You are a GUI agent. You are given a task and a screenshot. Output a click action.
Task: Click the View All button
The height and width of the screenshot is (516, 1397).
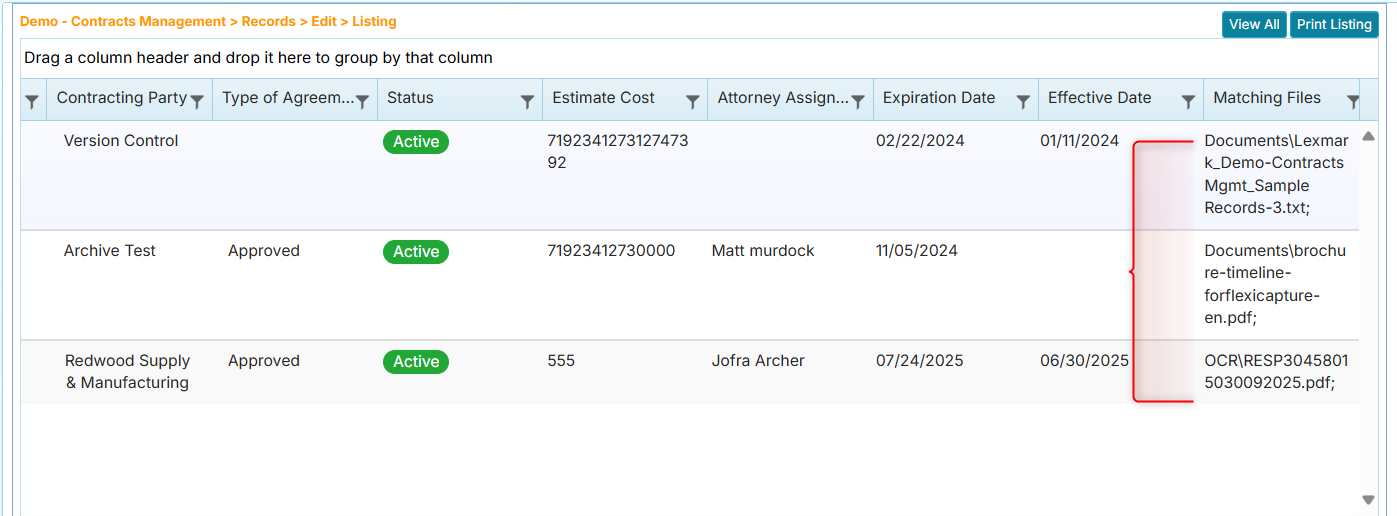(x=1253, y=25)
